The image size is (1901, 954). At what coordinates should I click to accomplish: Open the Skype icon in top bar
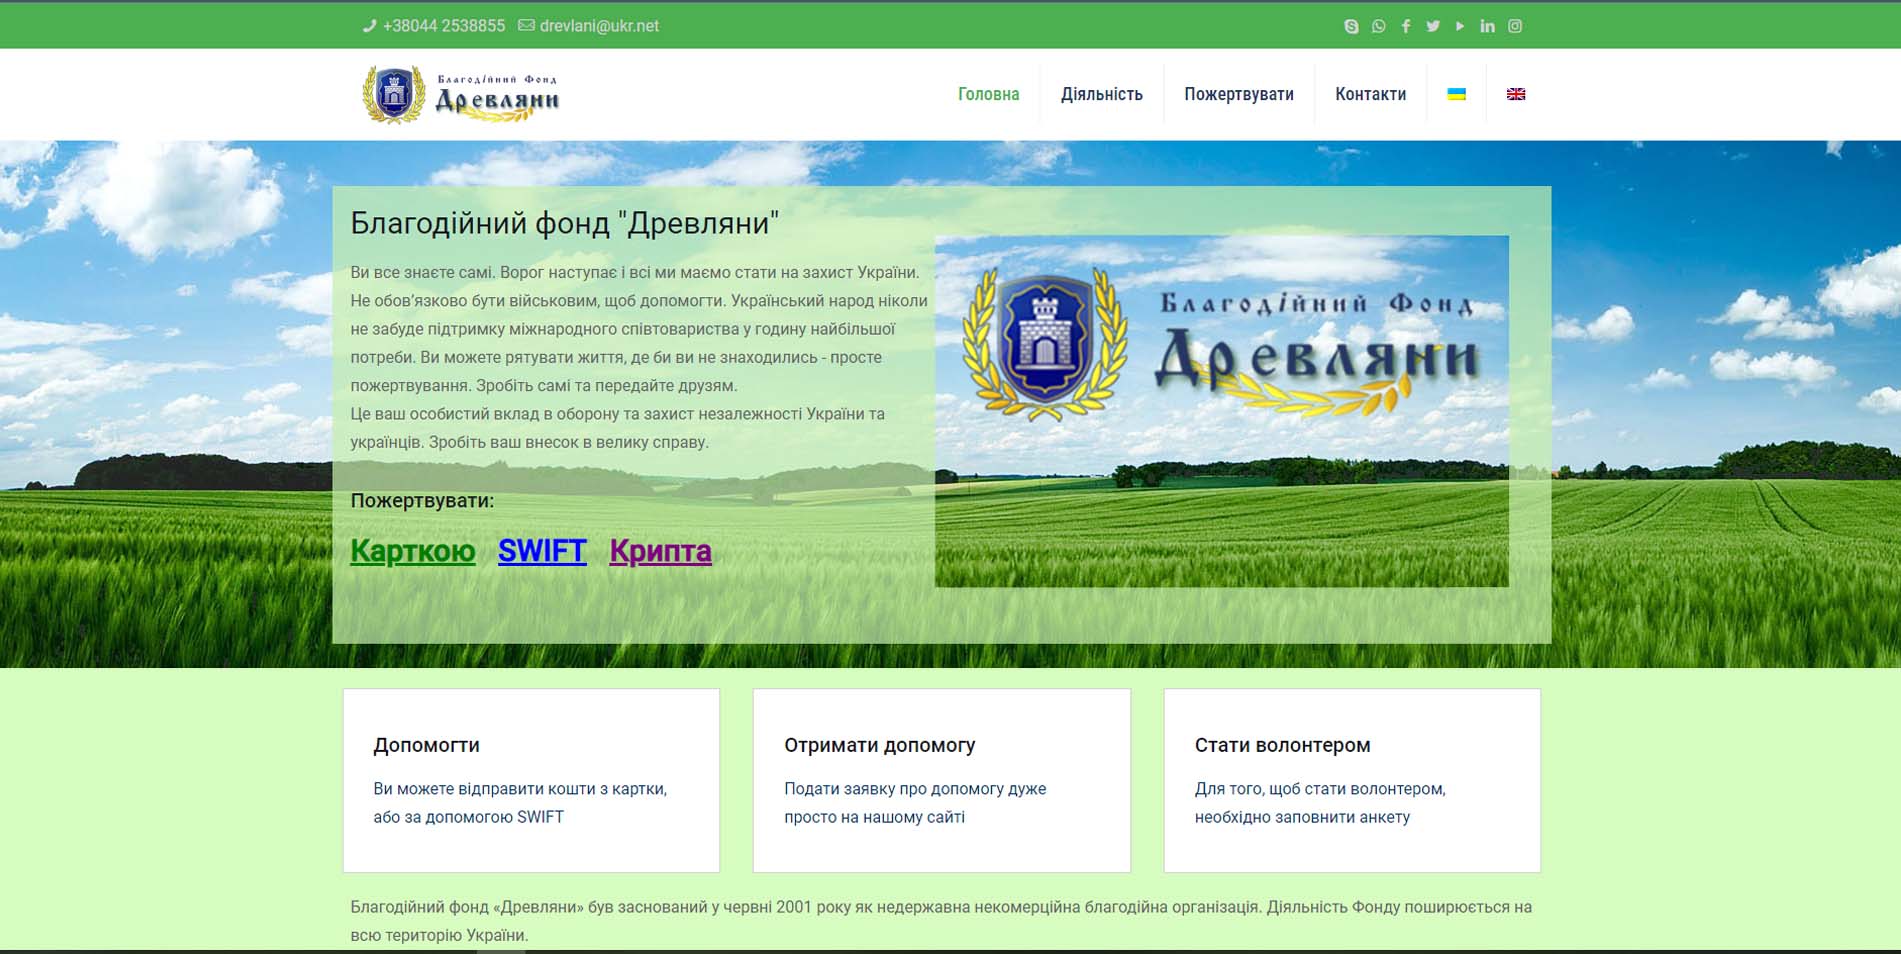coord(1351,26)
